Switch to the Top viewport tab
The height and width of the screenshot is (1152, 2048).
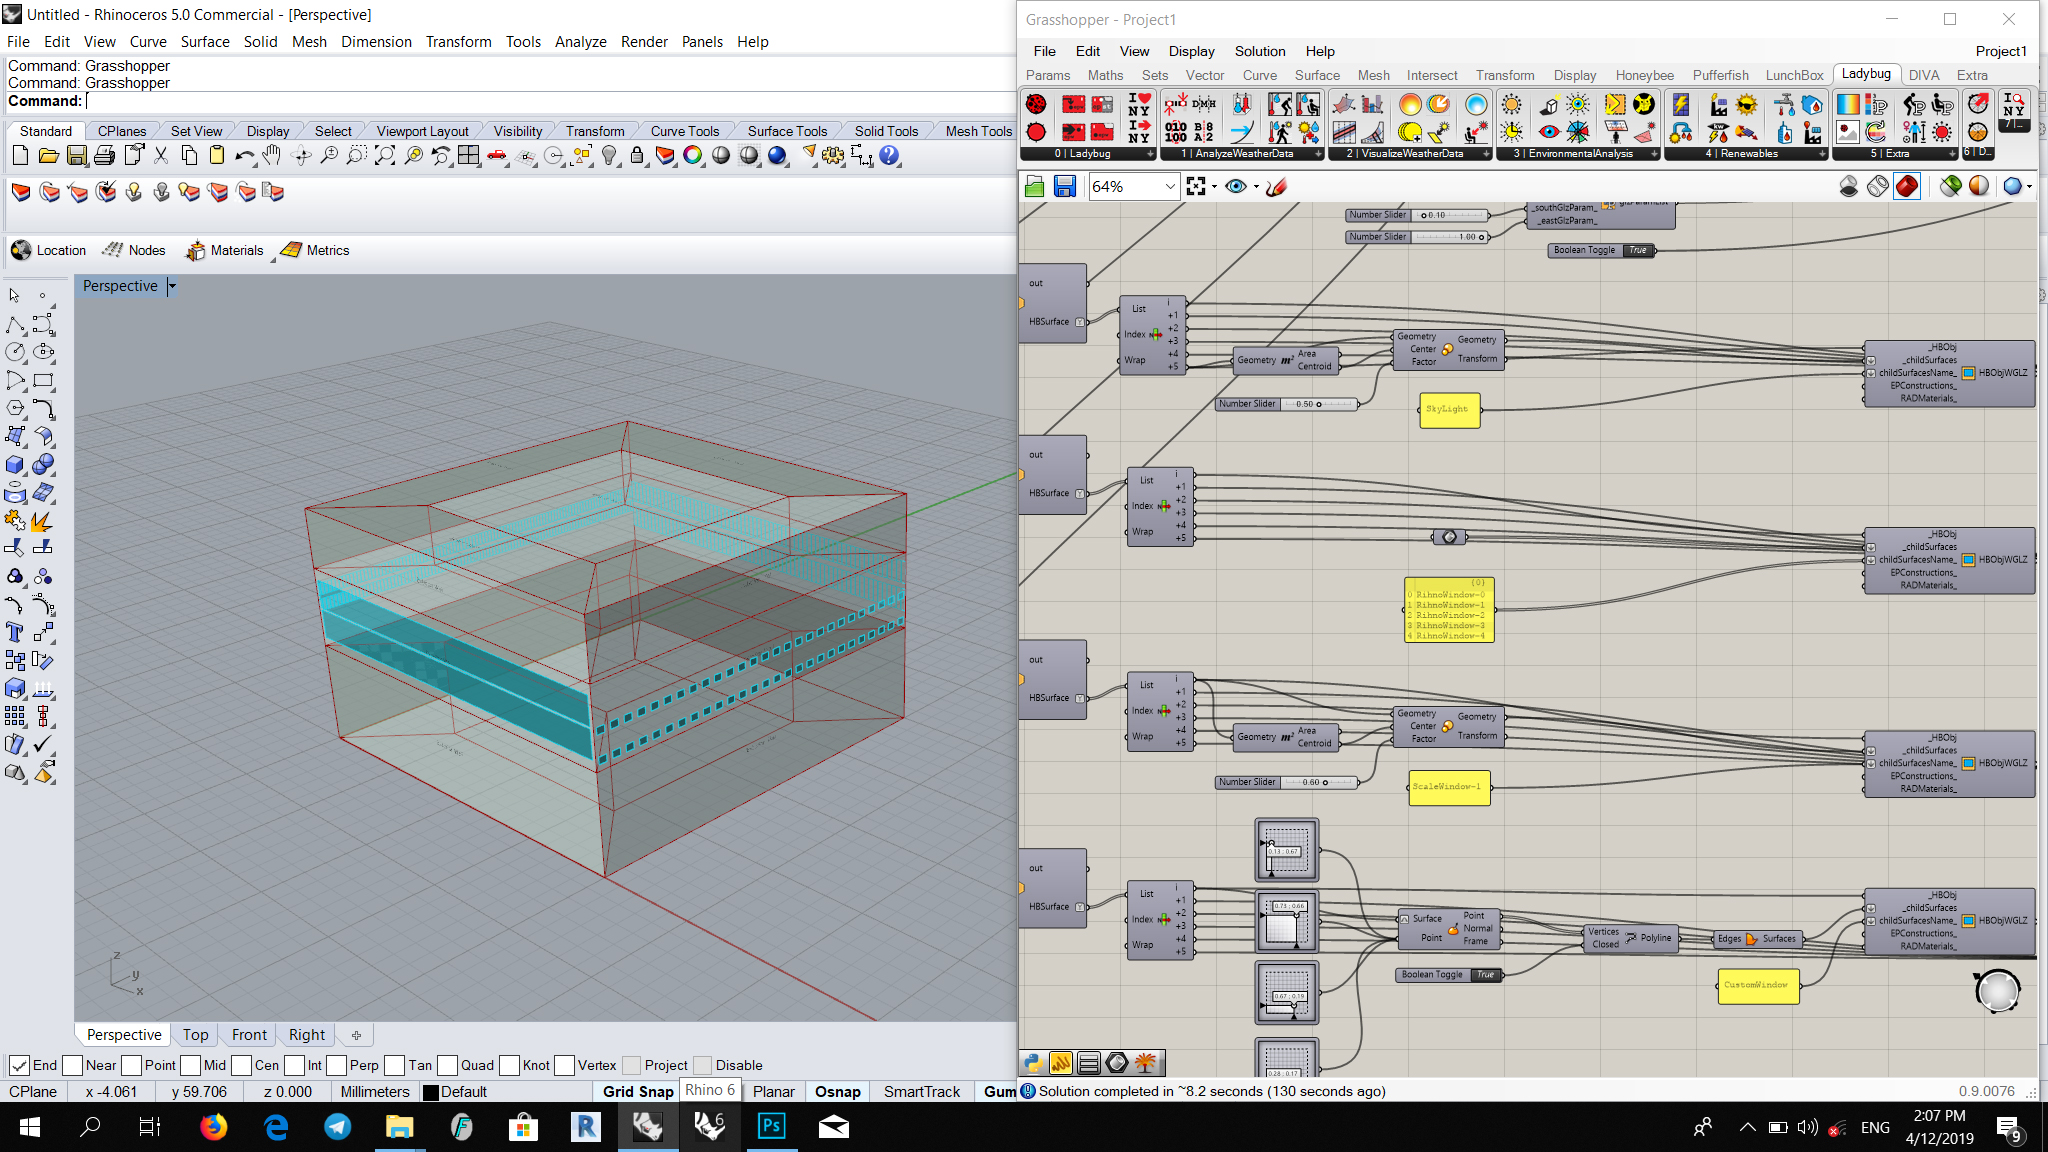tap(196, 1035)
